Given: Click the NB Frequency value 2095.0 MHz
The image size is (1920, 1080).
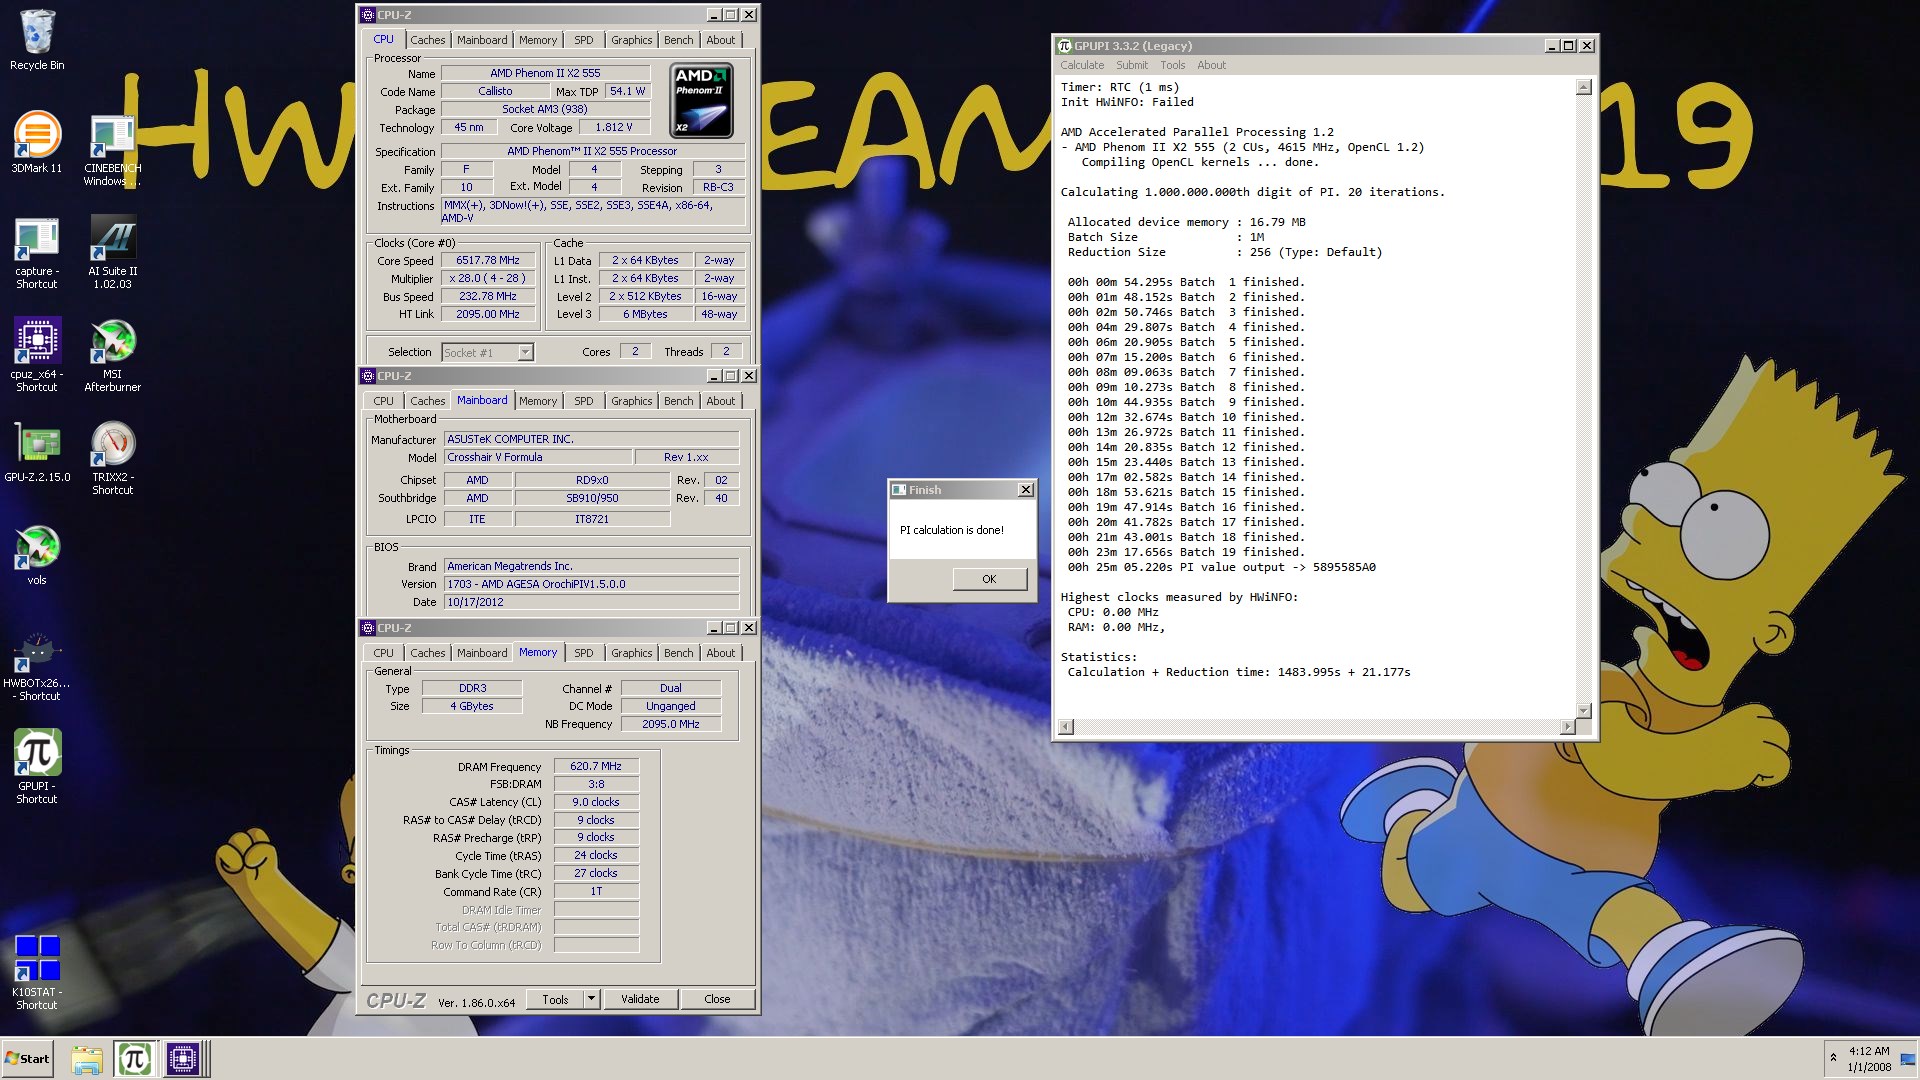Looking at the screenshot, I should [671, 724].
